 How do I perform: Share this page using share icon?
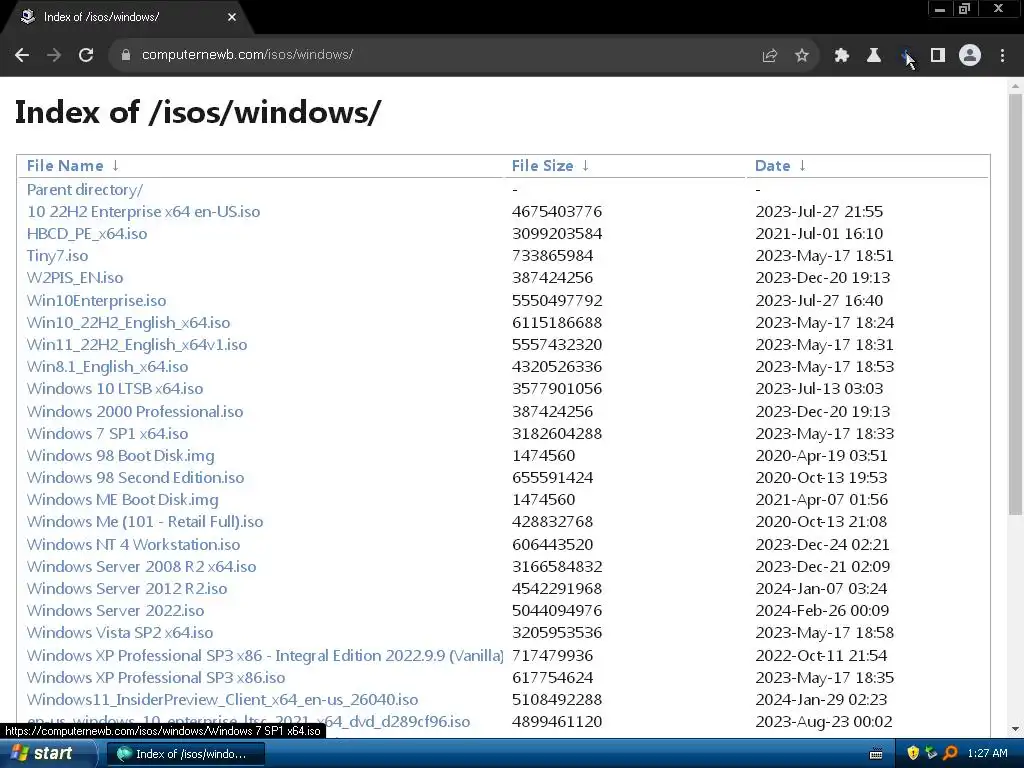[770, 56]
